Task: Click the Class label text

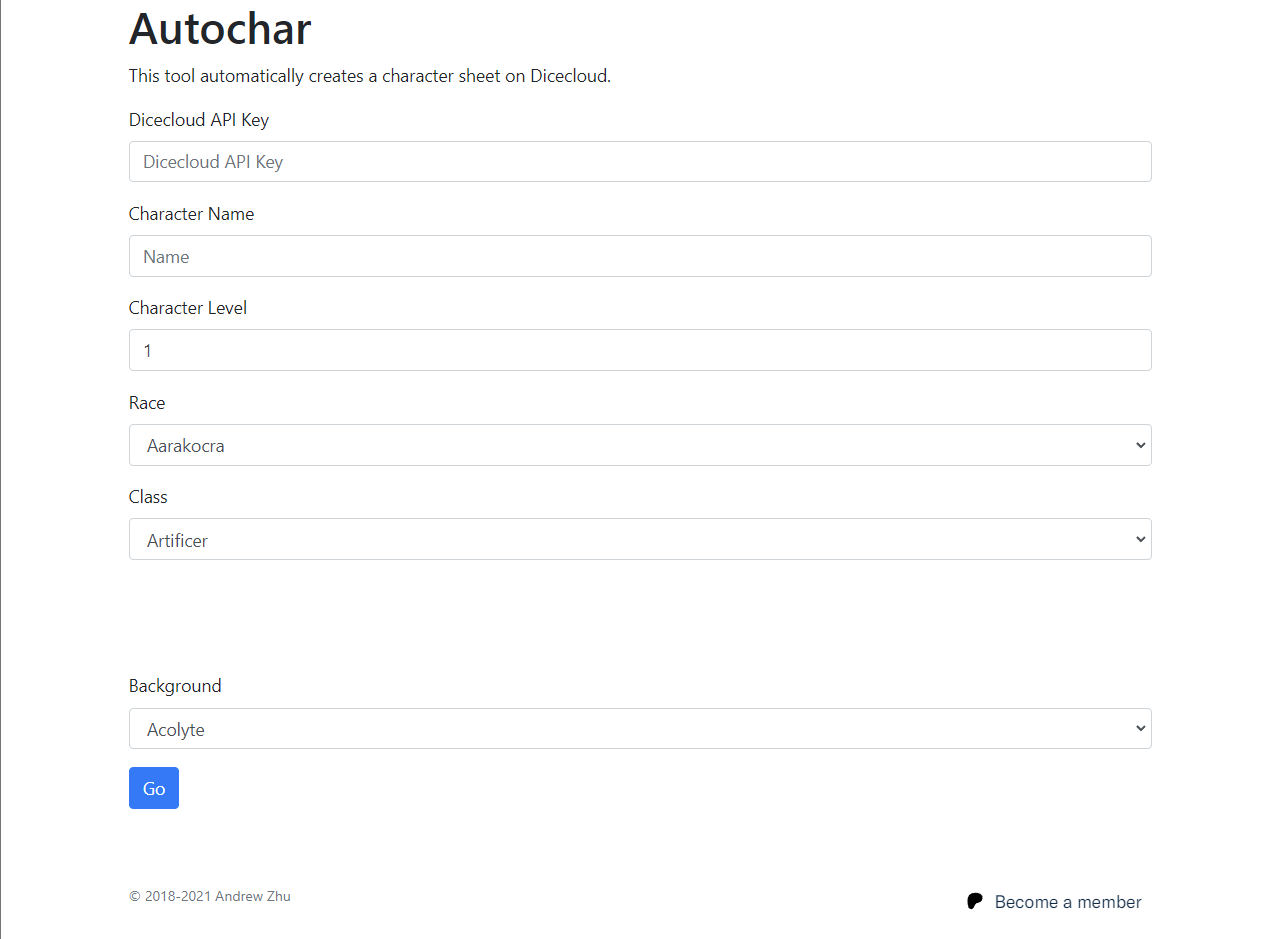Action: (x=148, y=497)
